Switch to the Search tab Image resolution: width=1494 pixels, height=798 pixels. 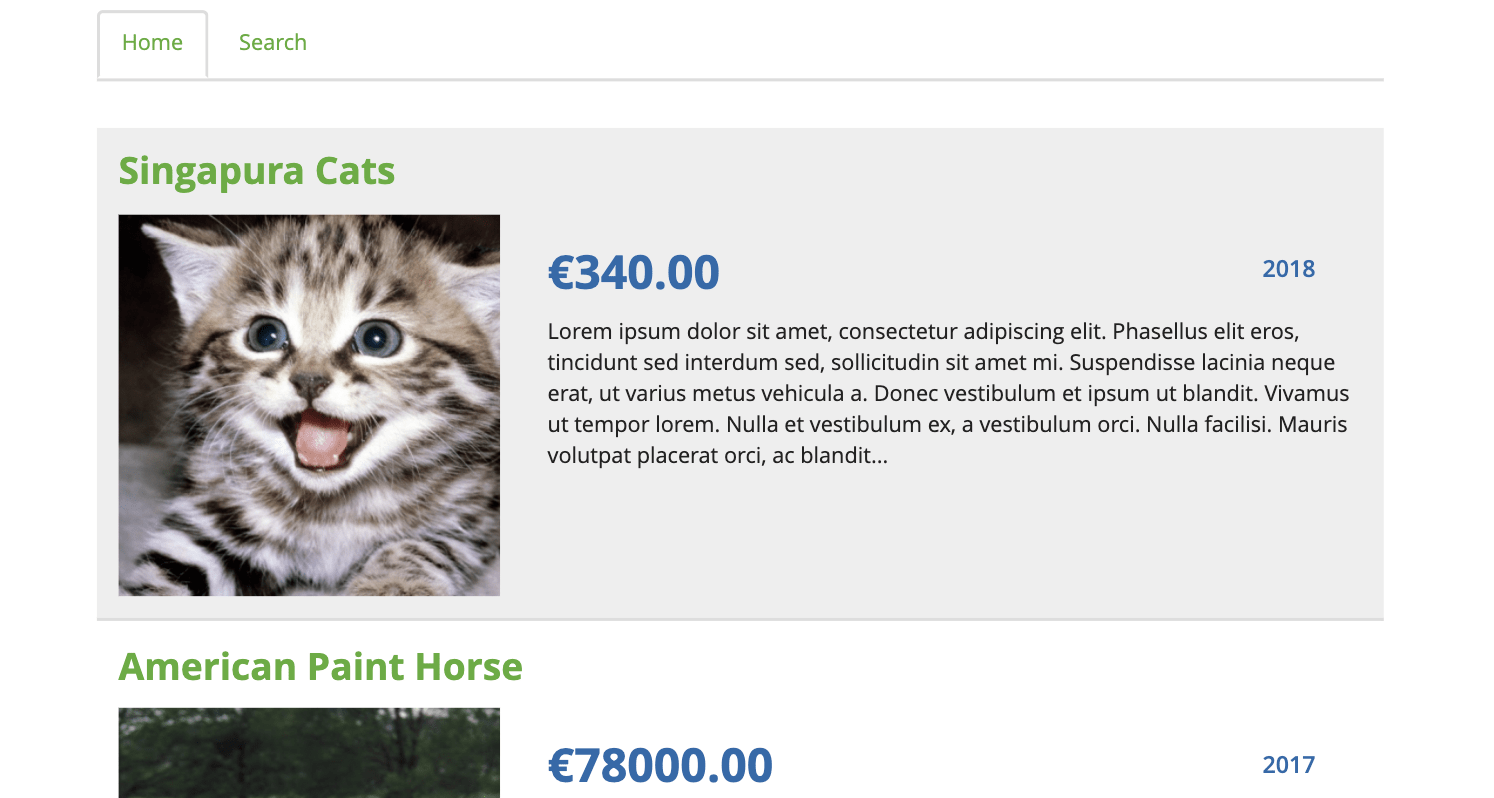click(272, 42)
